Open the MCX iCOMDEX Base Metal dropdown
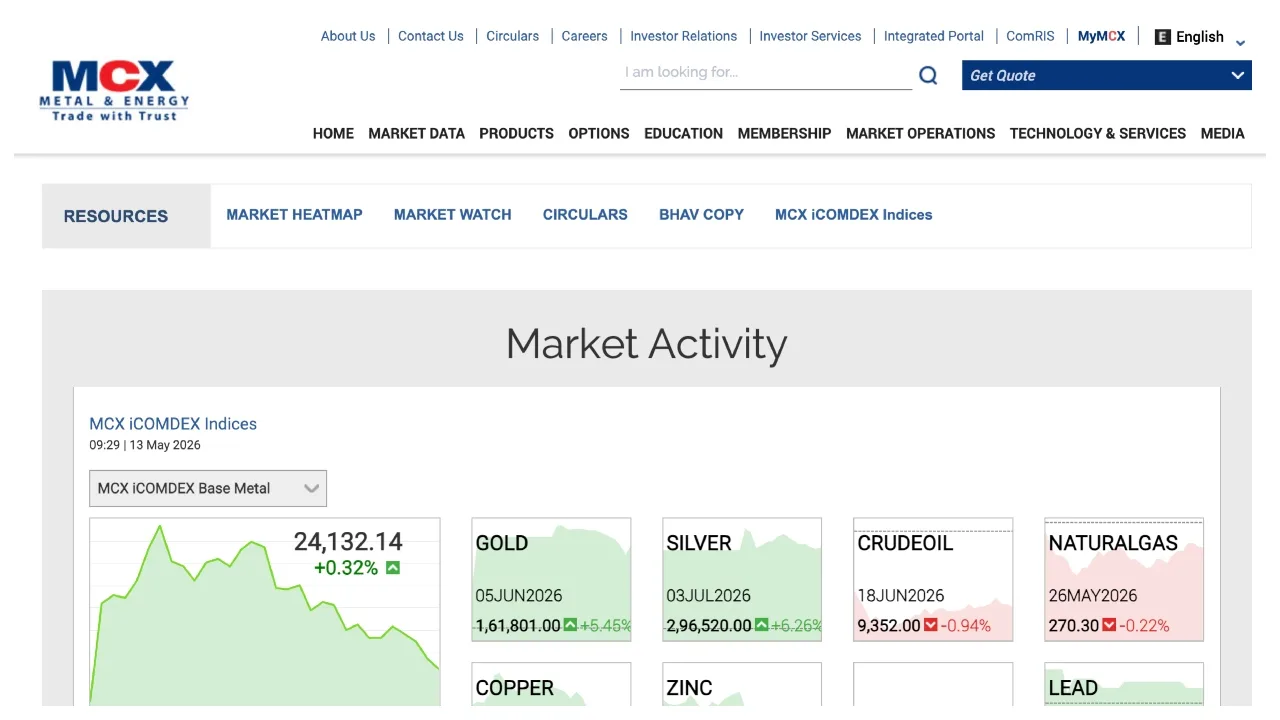Image resolution: width=1280 pixels, height=720 pixels. pyautogui.click(x=208, y=488)
